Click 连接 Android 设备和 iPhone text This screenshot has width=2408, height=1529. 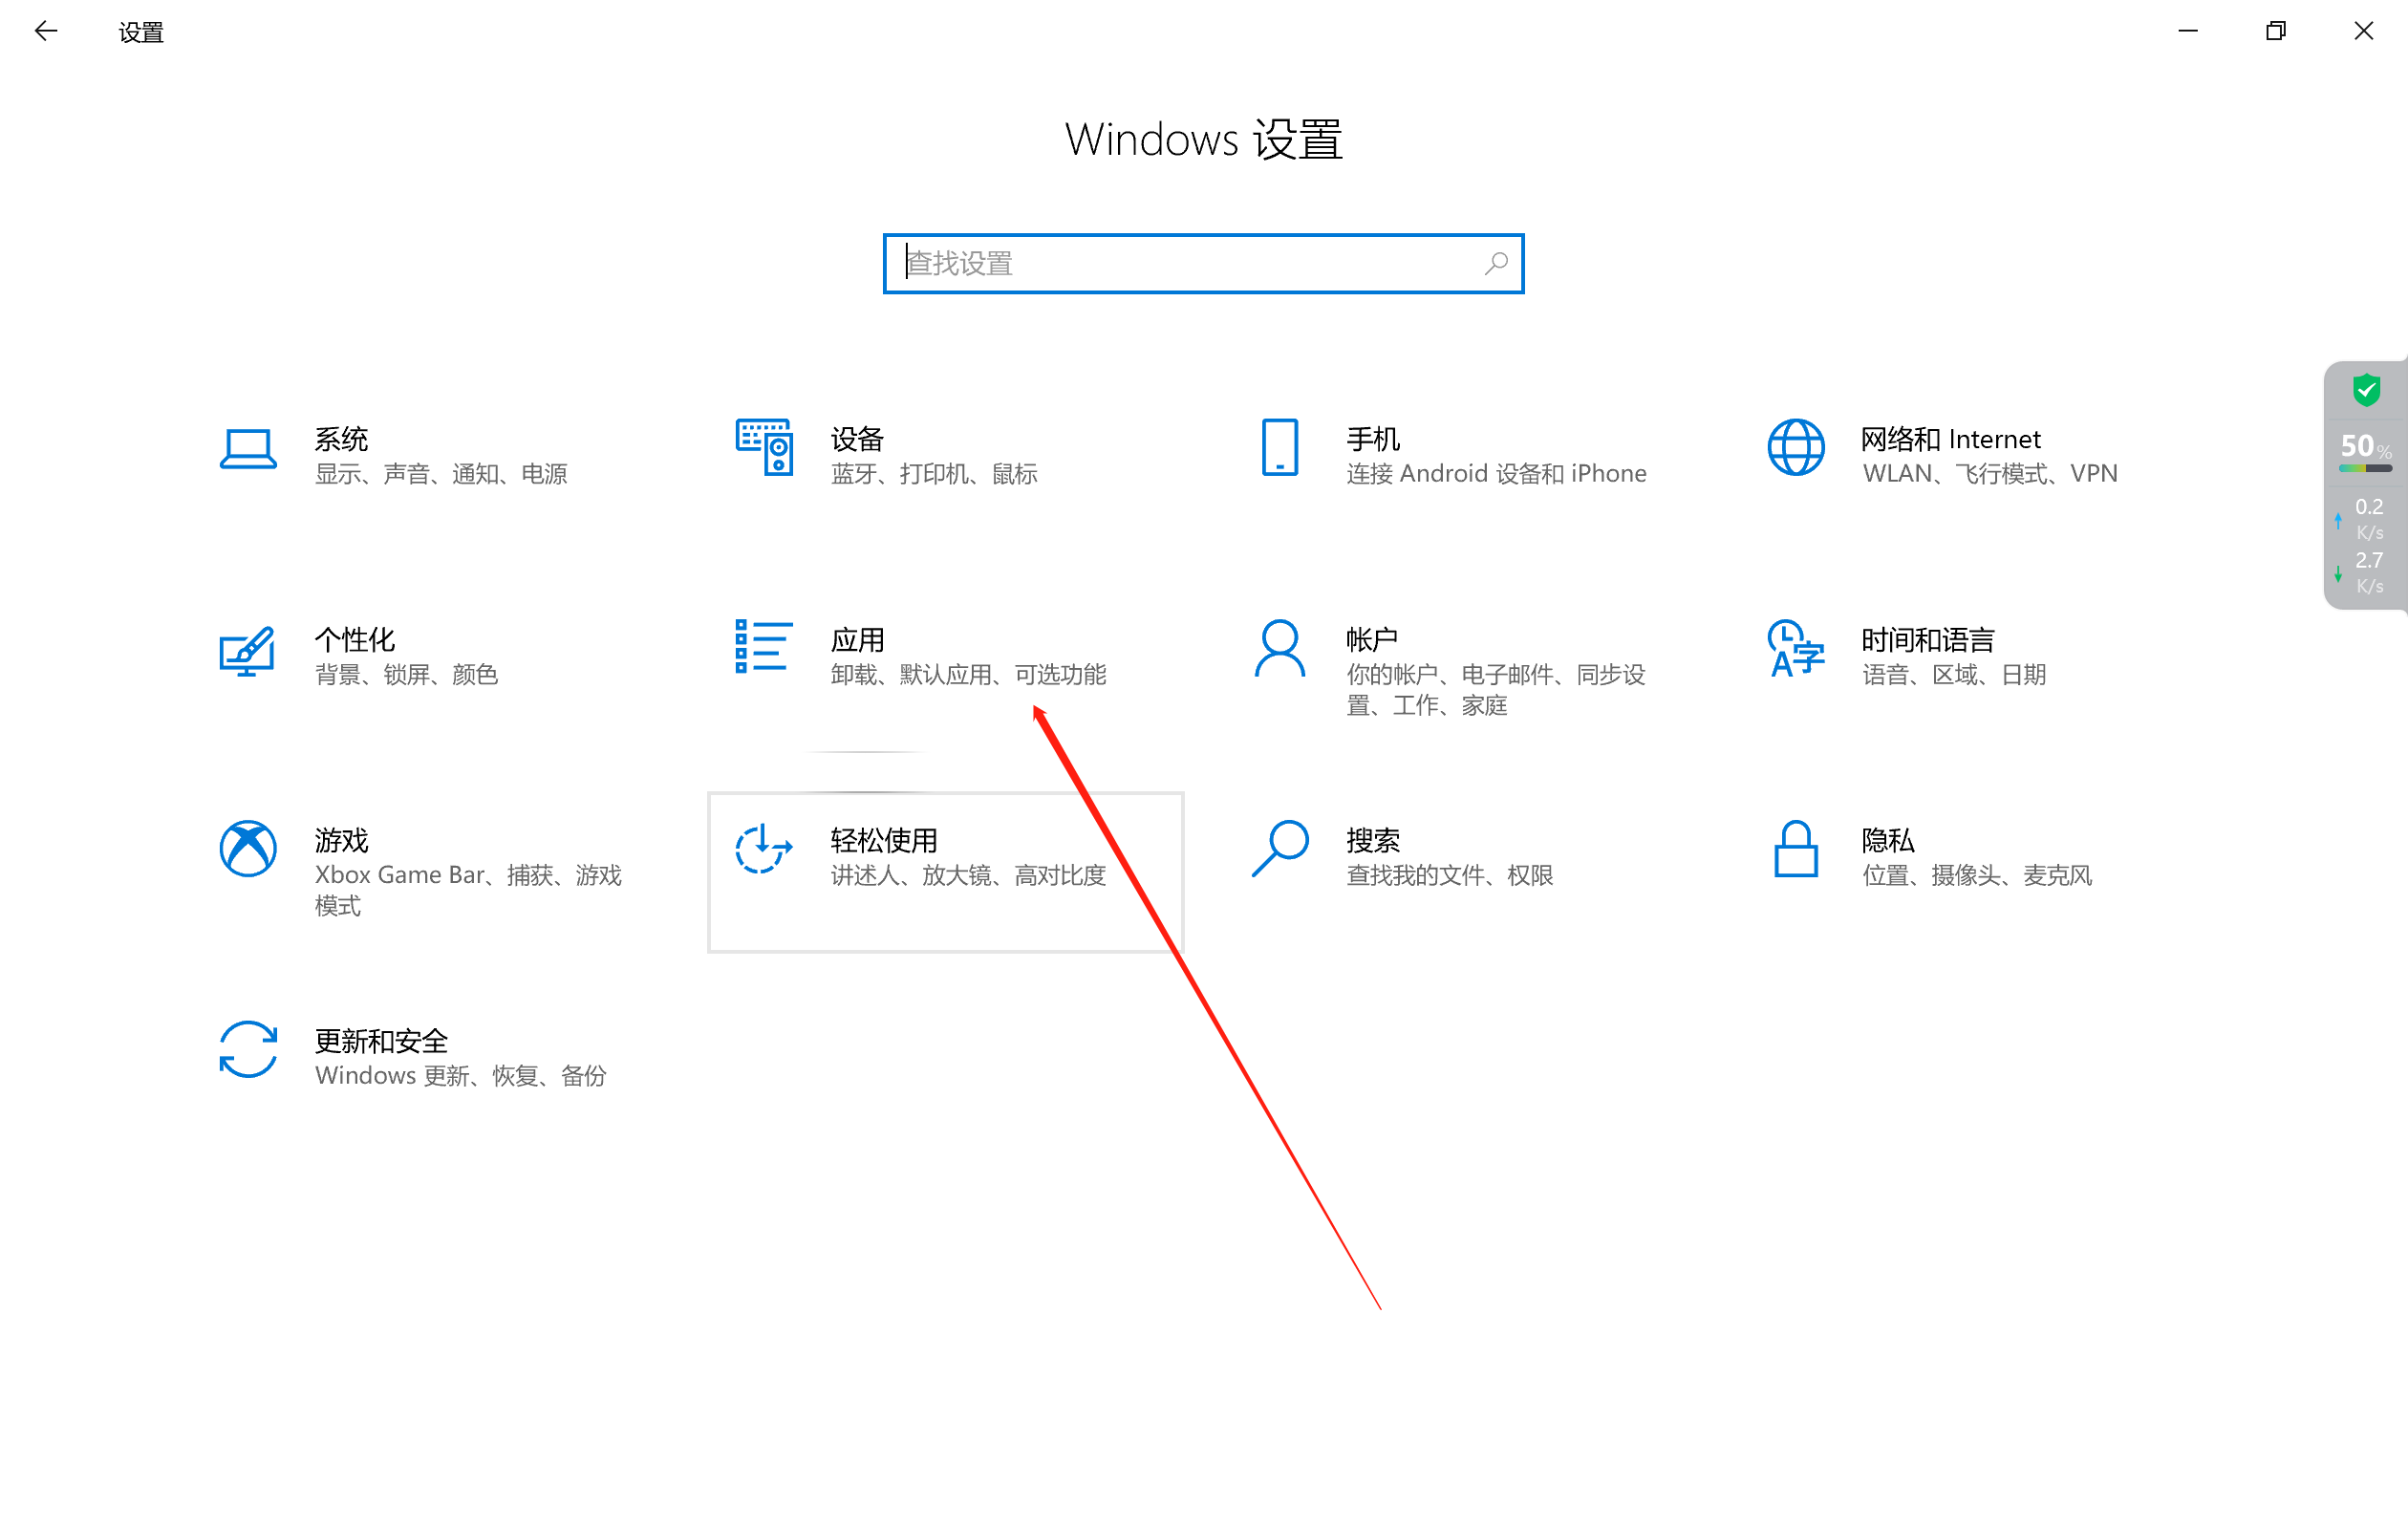(x=1496, y=474)
